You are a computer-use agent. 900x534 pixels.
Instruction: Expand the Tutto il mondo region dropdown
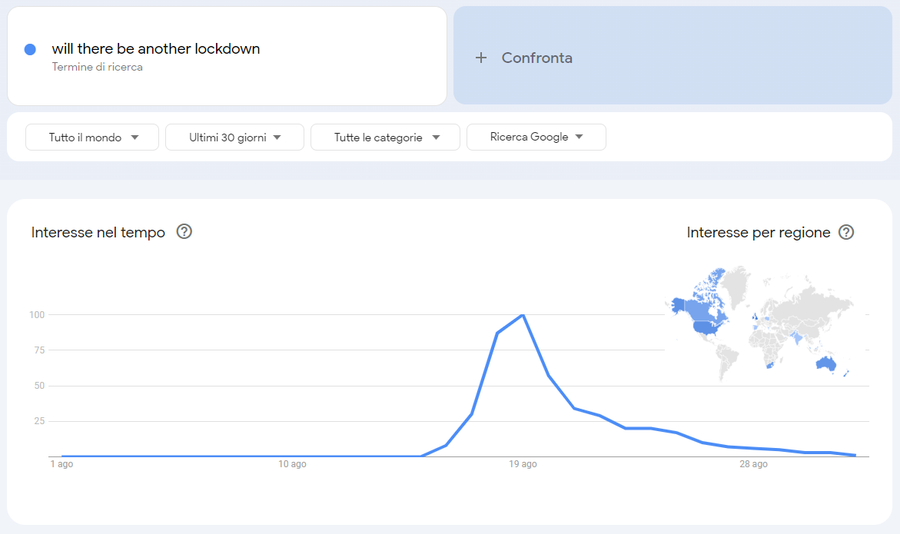92,137
